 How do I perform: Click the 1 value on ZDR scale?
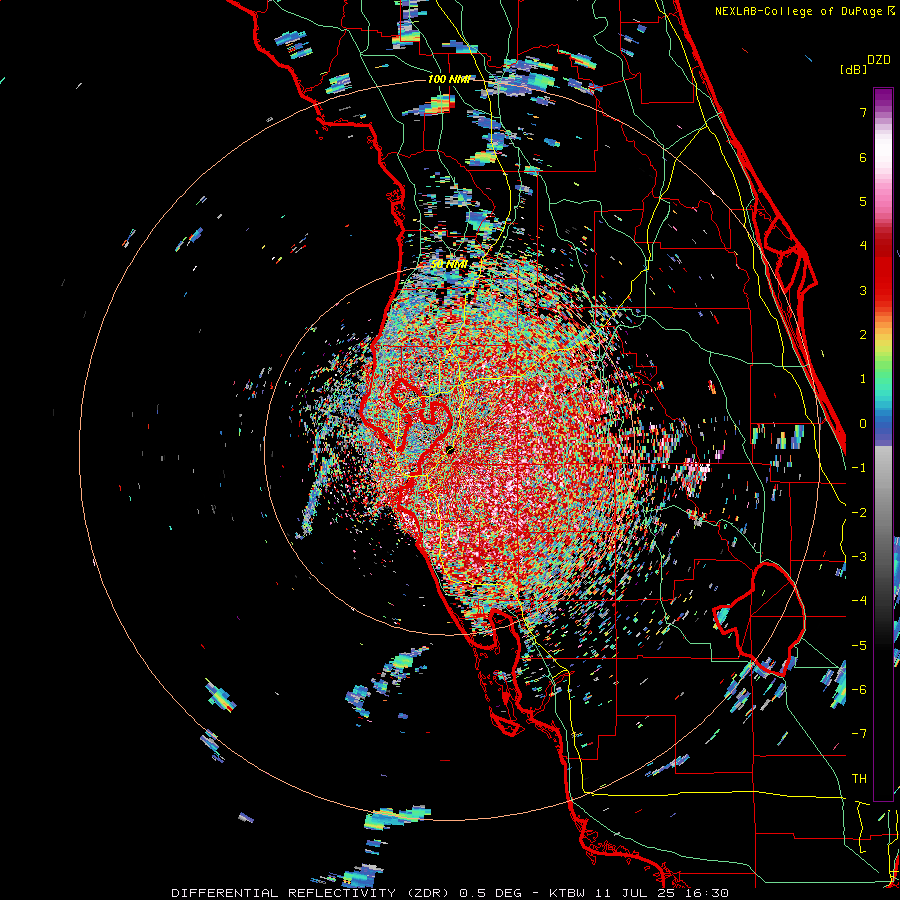[863, 379]
